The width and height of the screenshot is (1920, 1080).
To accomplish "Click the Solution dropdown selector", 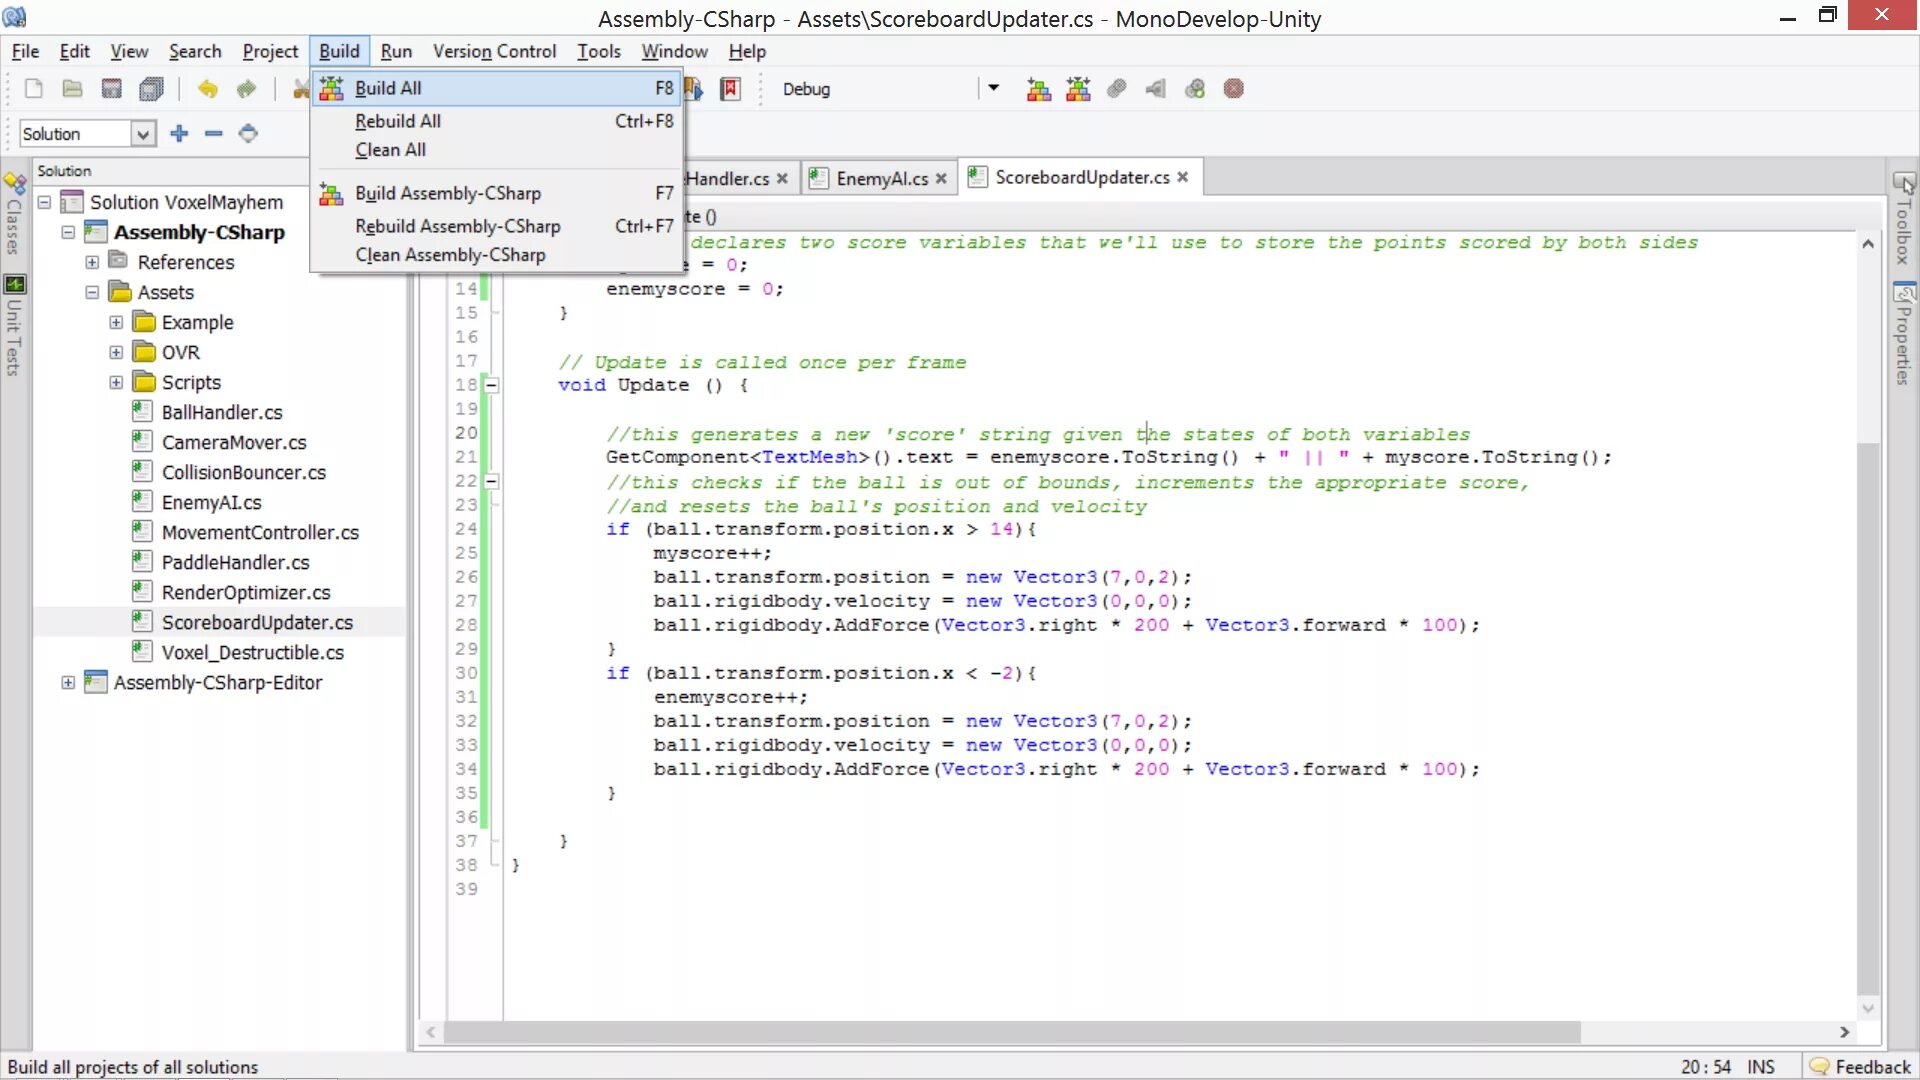I will pos(84,132).
